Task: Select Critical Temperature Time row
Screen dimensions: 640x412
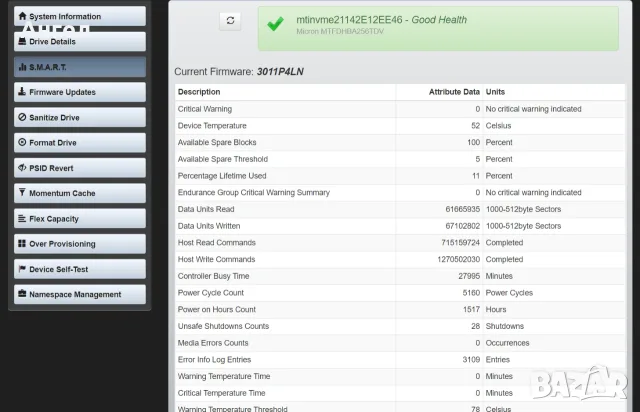Action: pos(400,394)
